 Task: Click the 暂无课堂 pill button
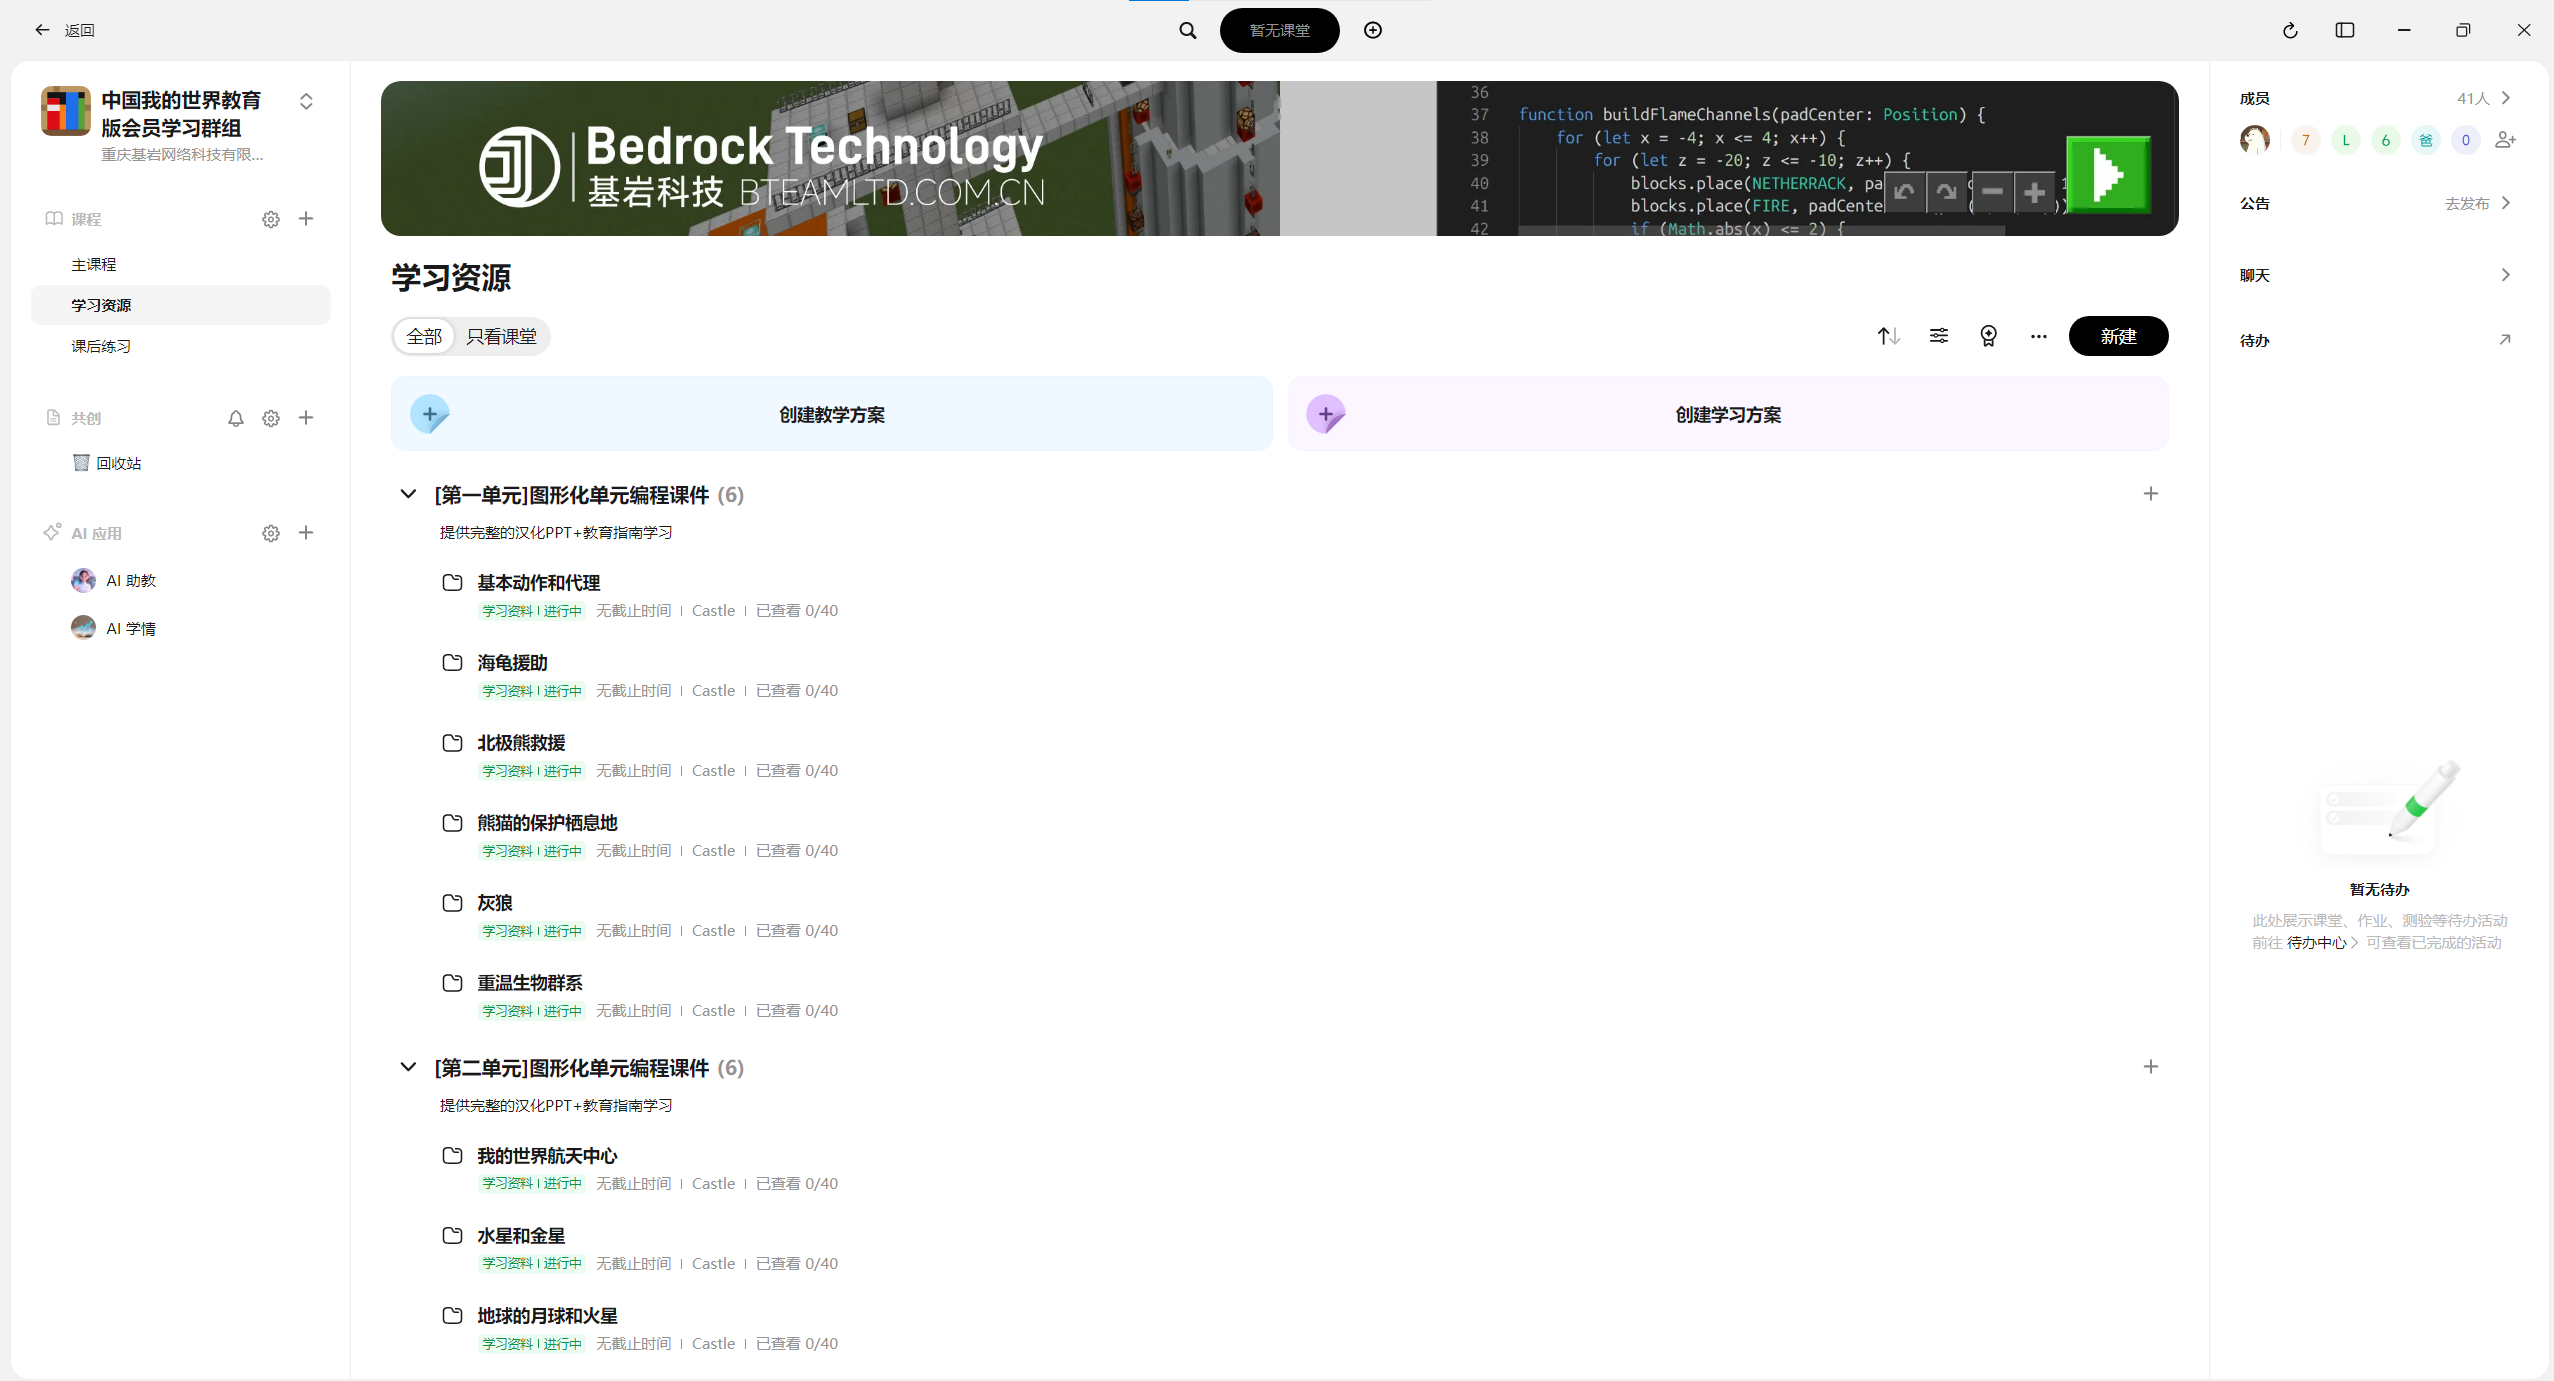click(1279, 30)
